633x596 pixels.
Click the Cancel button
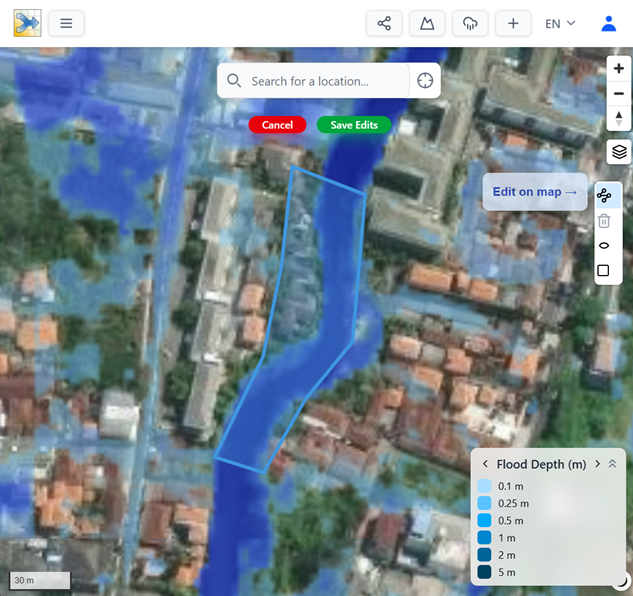[277, 125]
